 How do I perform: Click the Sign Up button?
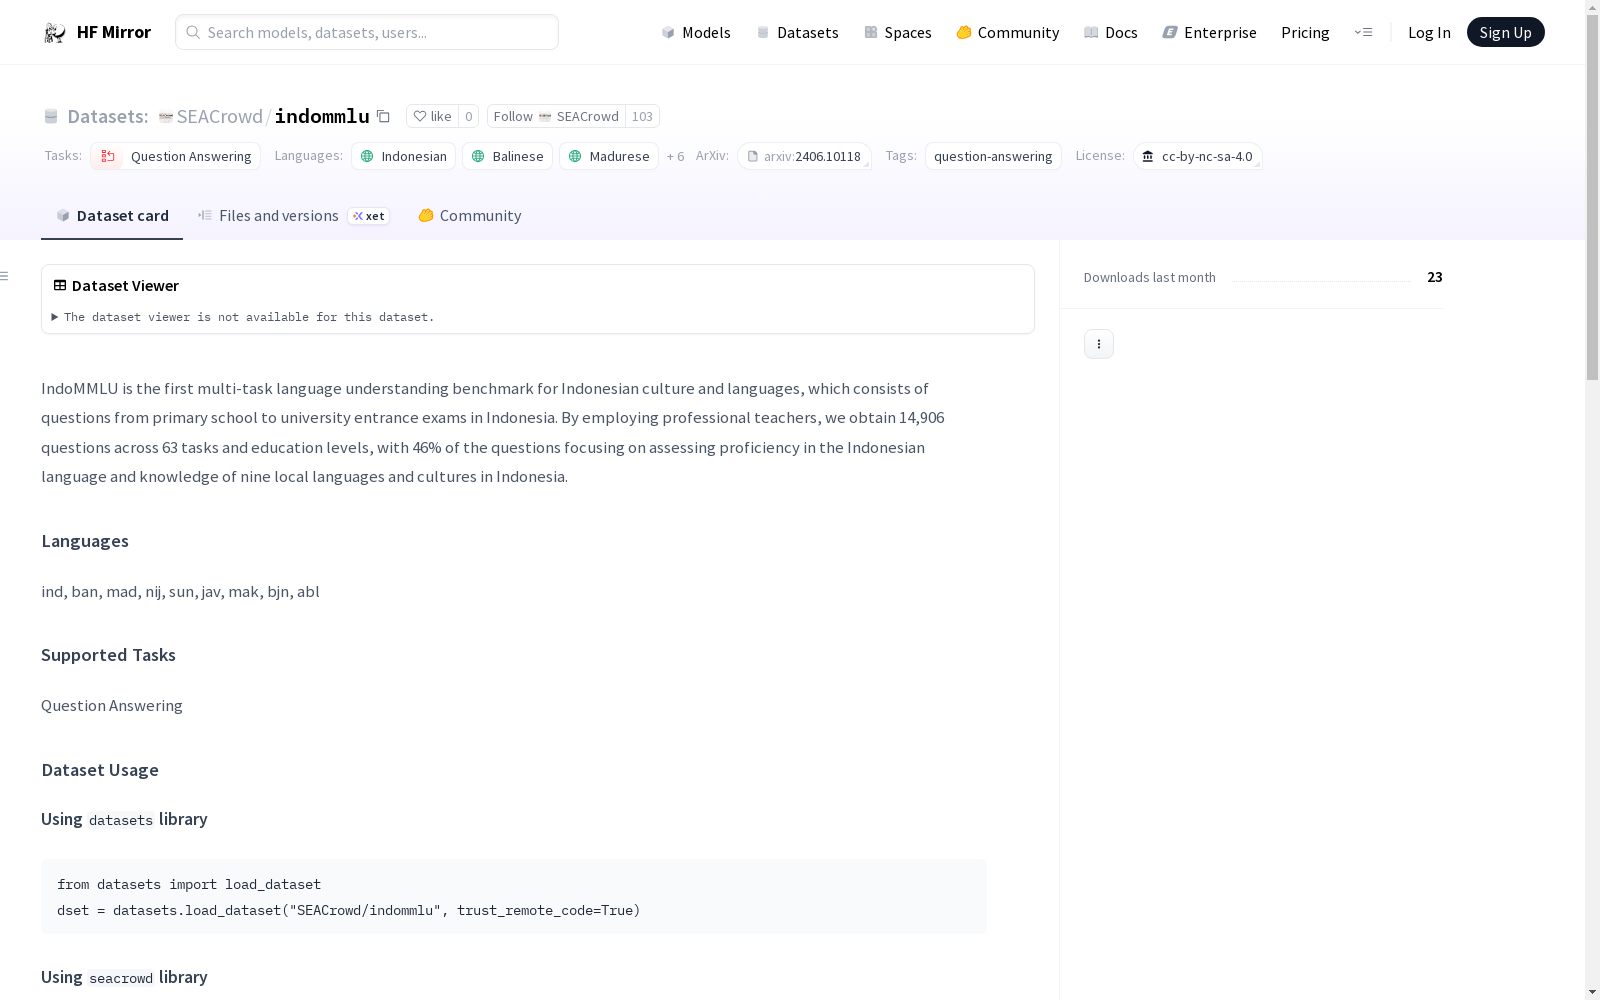1505,32
